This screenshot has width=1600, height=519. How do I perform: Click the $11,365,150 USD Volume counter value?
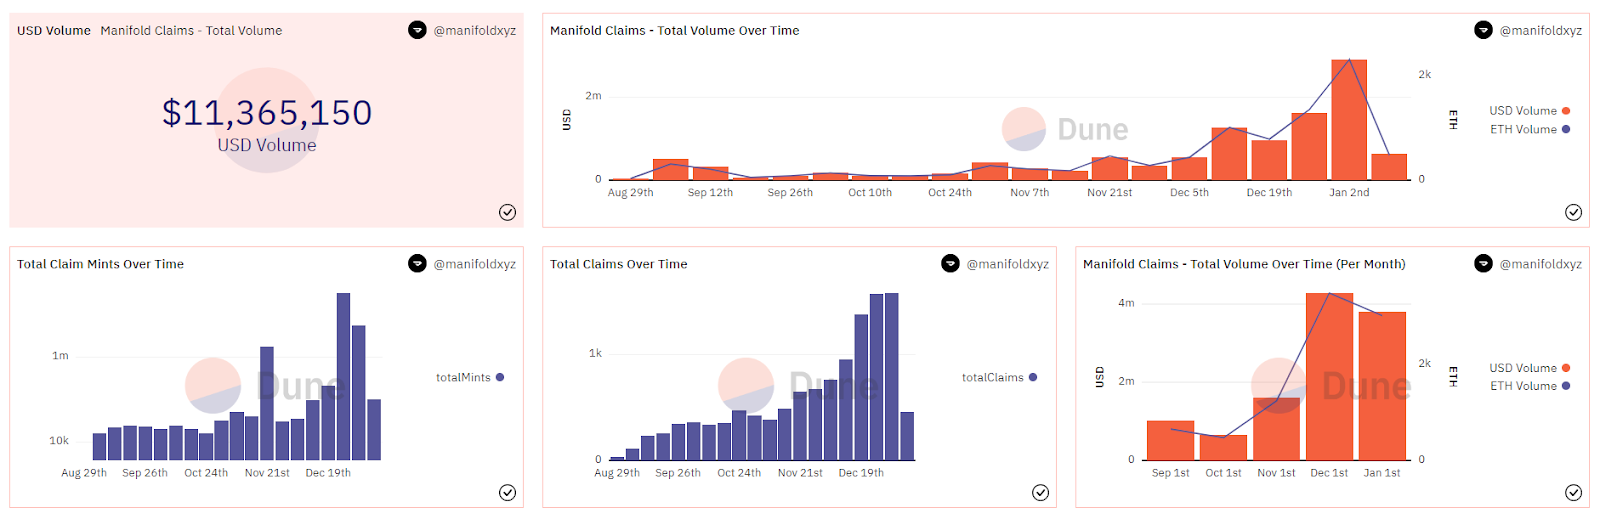pyautogui.click(x=267, y=113)
